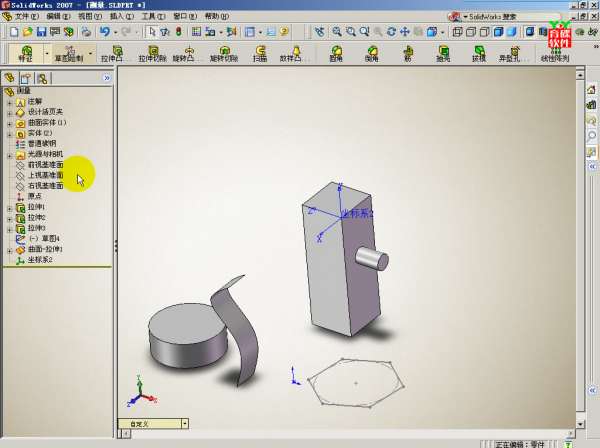Select the 拔模 draft tool
Viewport: 600px width, 448px height.
pos(479,53)
